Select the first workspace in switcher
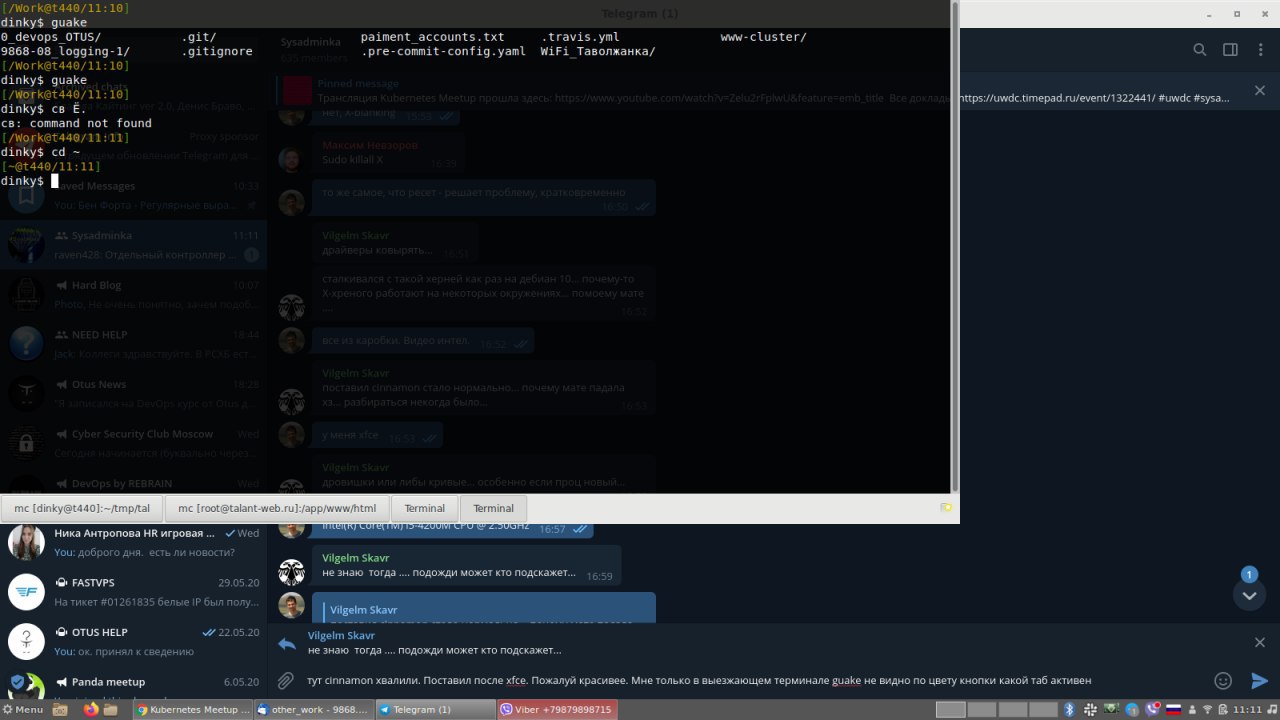The image size is (1280, 720). click(950, 709)
